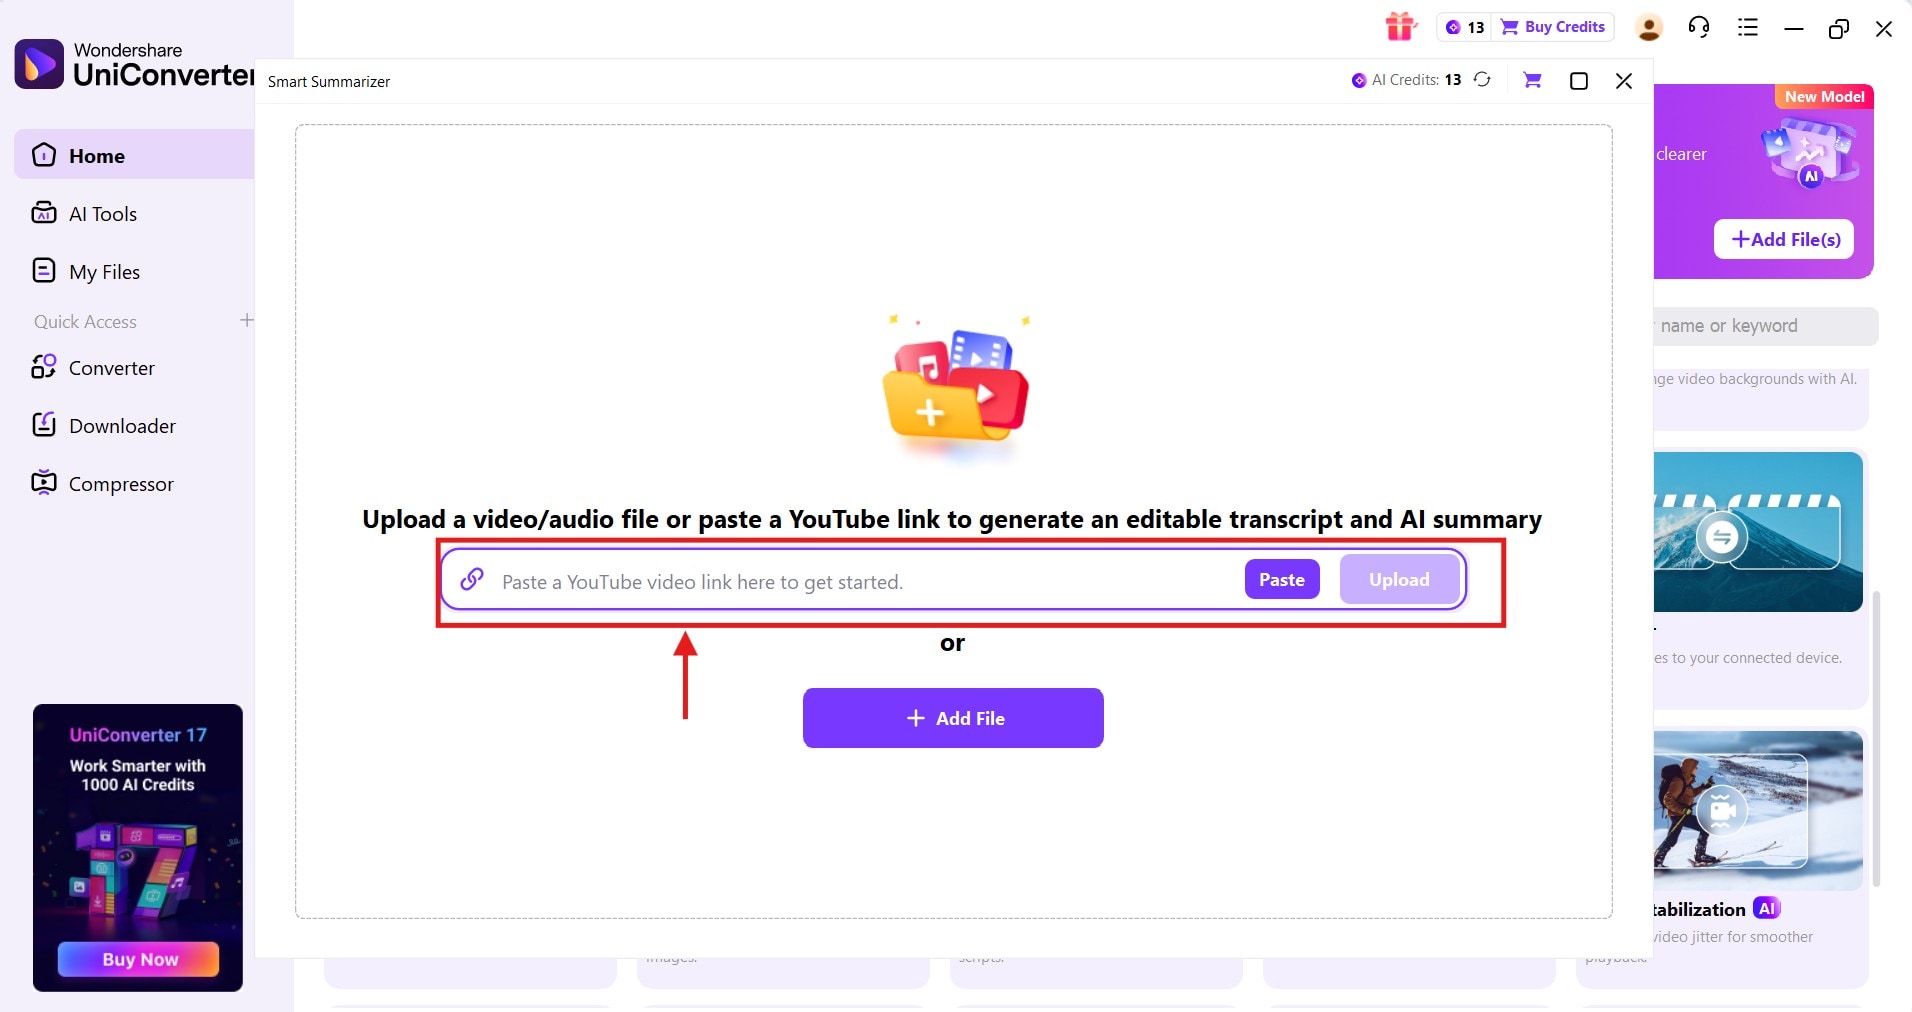This screenshot has height=1012, width=1912.
Task: Launch the Compressor tool
Action: pyautogui.click(x=120, y=483)
